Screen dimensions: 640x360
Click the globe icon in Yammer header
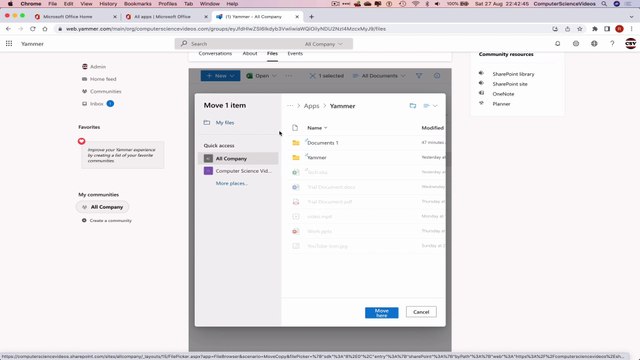594,44
